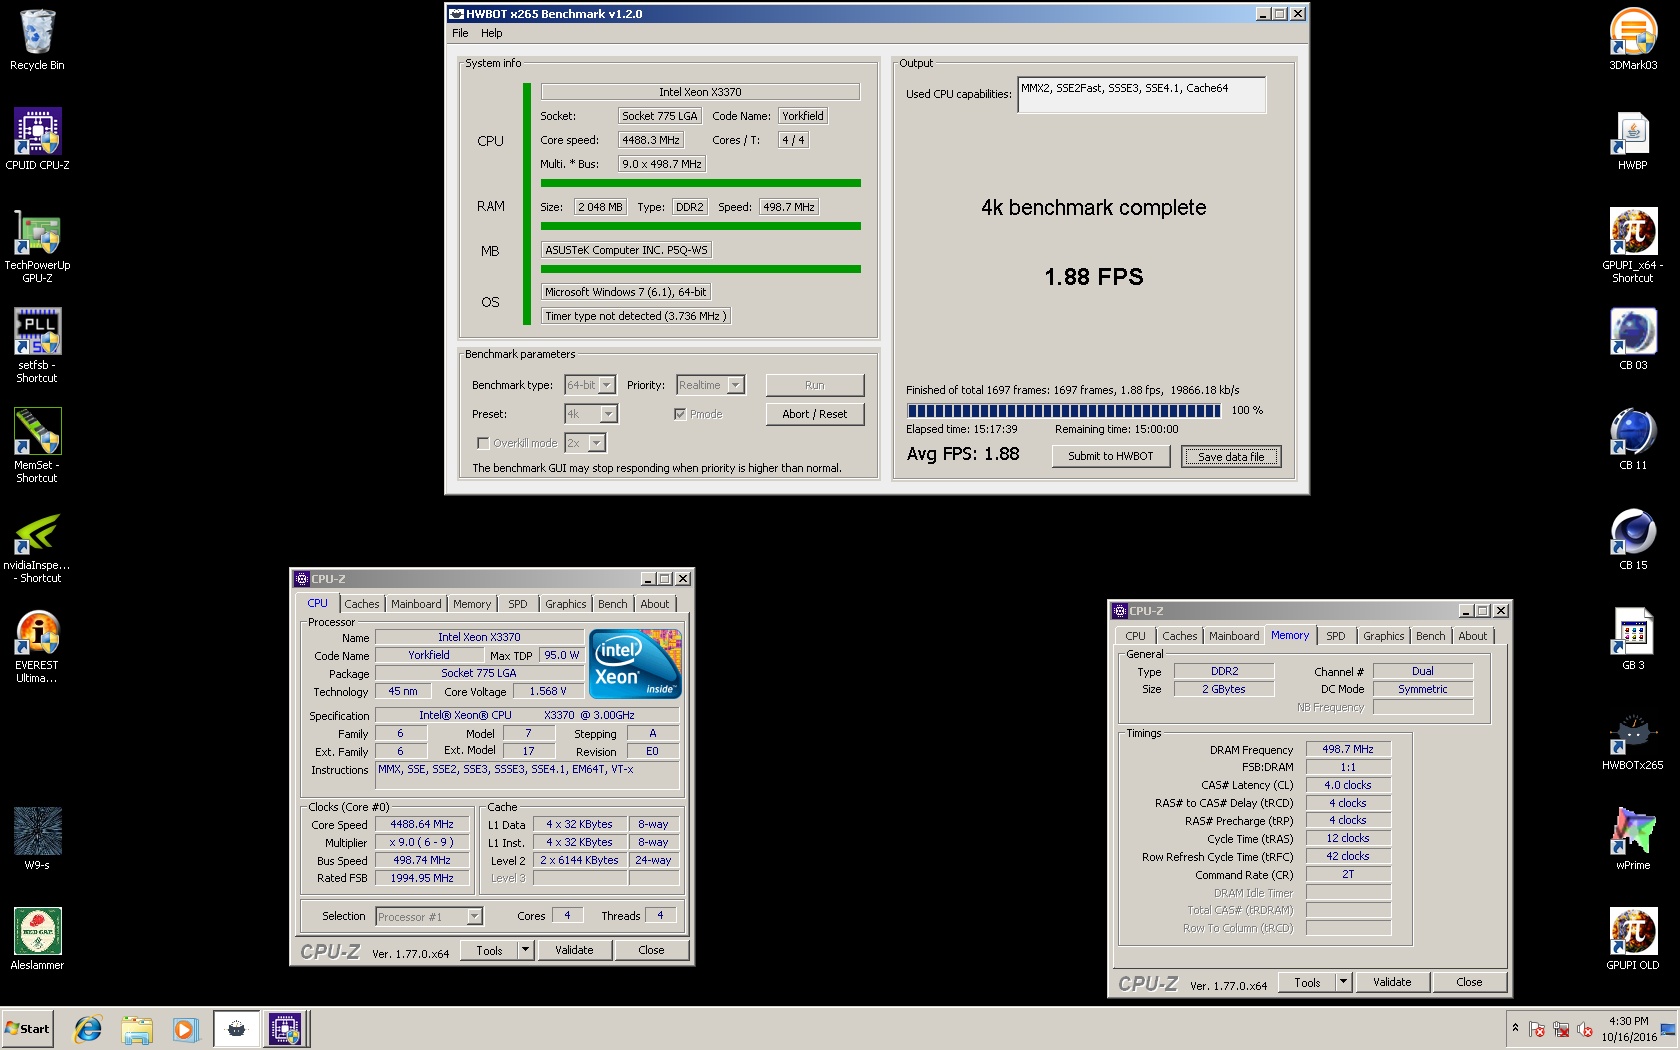Show hidden tray icons arrow
The width and height of the screenshot is (1680, 1050).
click(1515, 1028)
